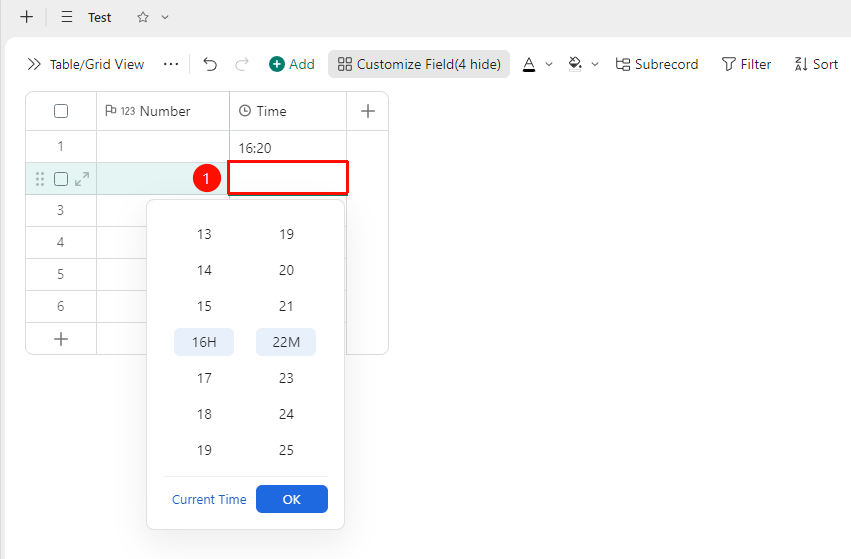Image resolution: width=851 pixels, height=559 pixels.
Task: Pick minute 23 in the time picker
Action: (x=286, y=378)
